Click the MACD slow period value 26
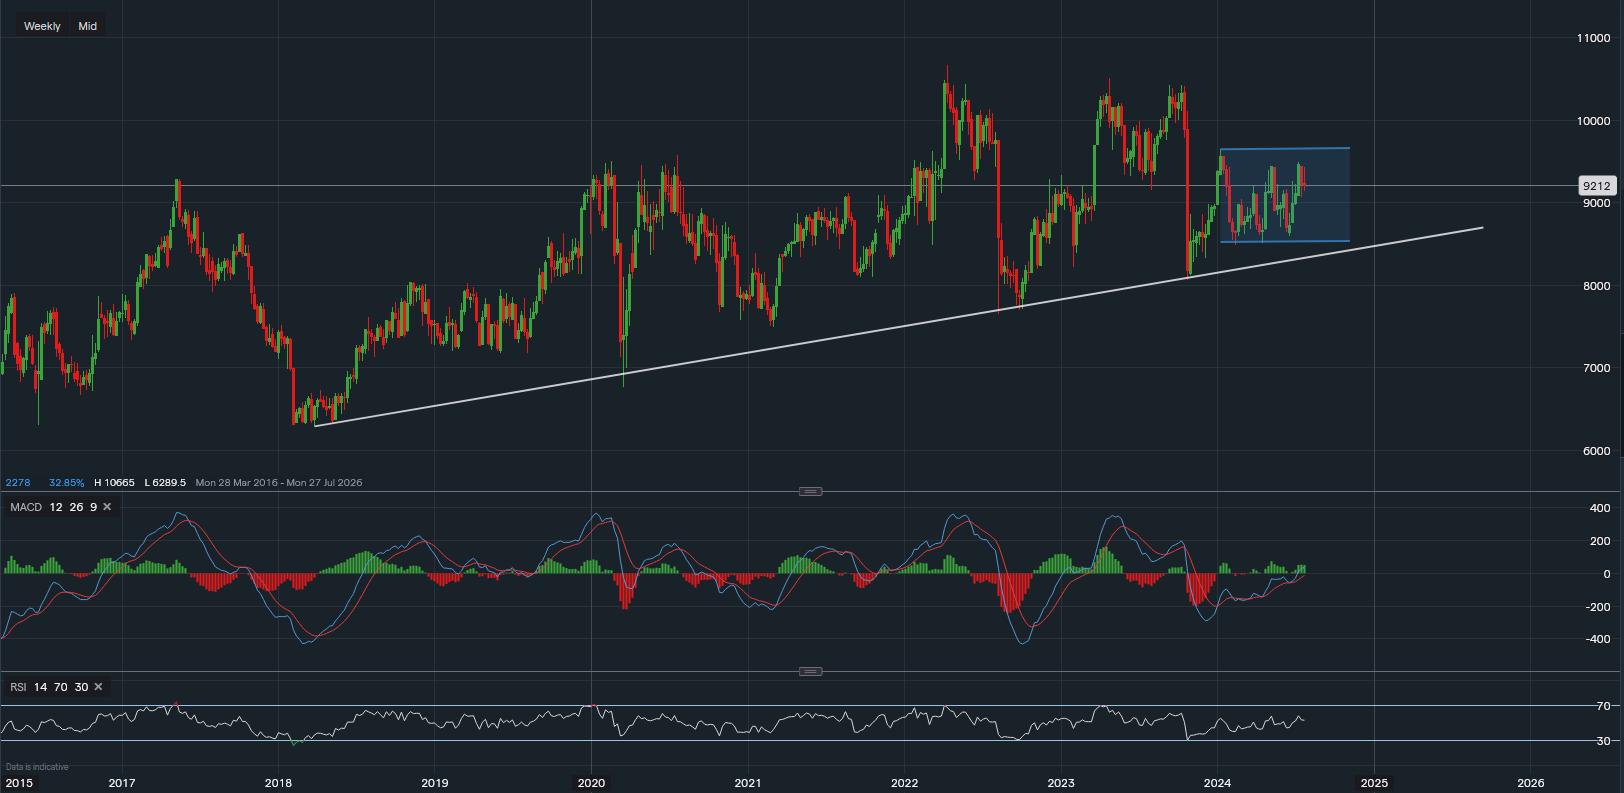 click(x=76, y=507)
